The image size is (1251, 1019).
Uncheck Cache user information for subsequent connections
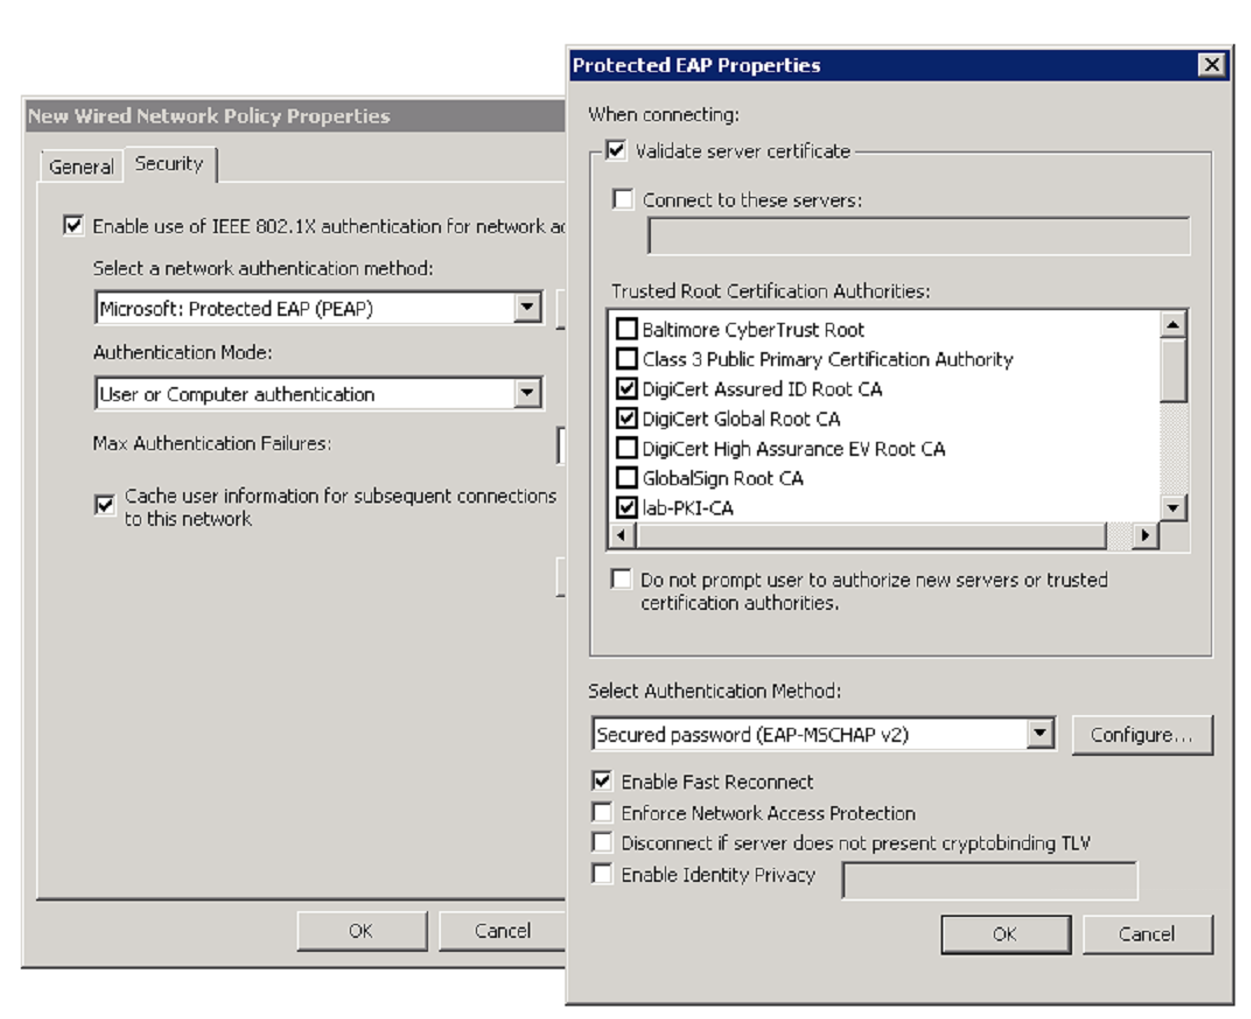pyautogui.click(x=104, y=498)
